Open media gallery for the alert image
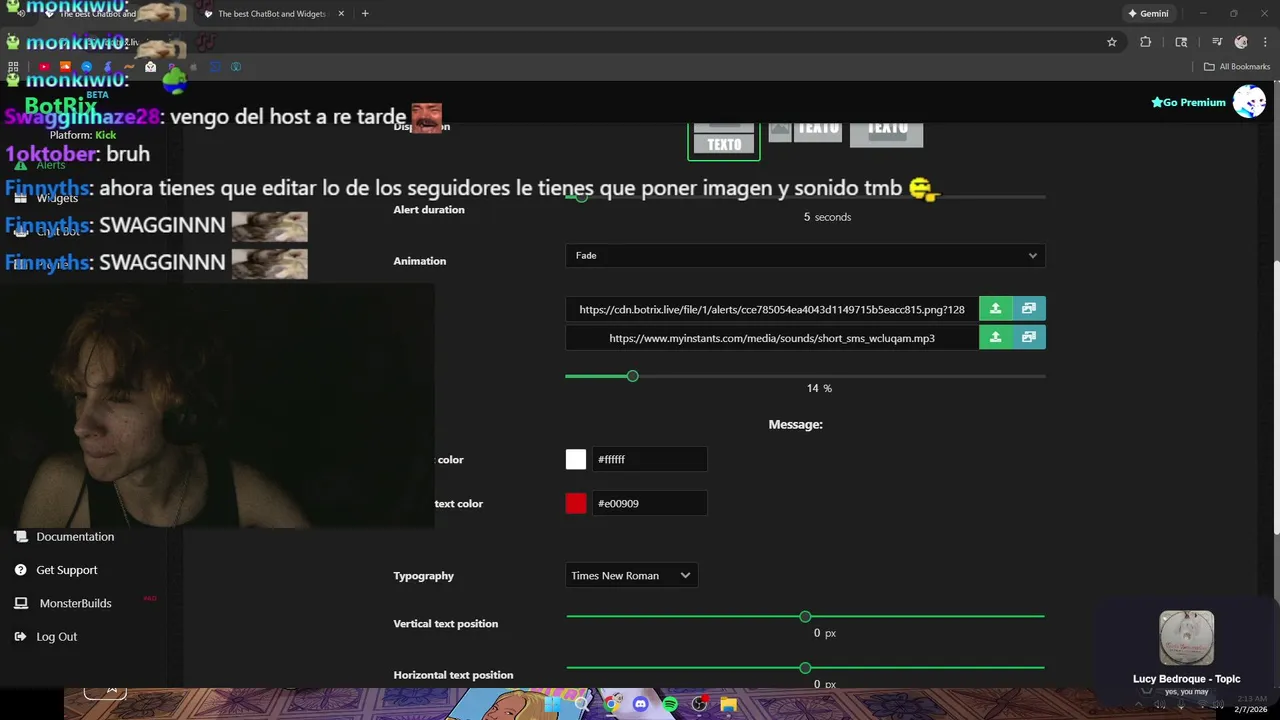Screen dimensions: 1280x720 pyautogui.click(x=1029, y=309)
